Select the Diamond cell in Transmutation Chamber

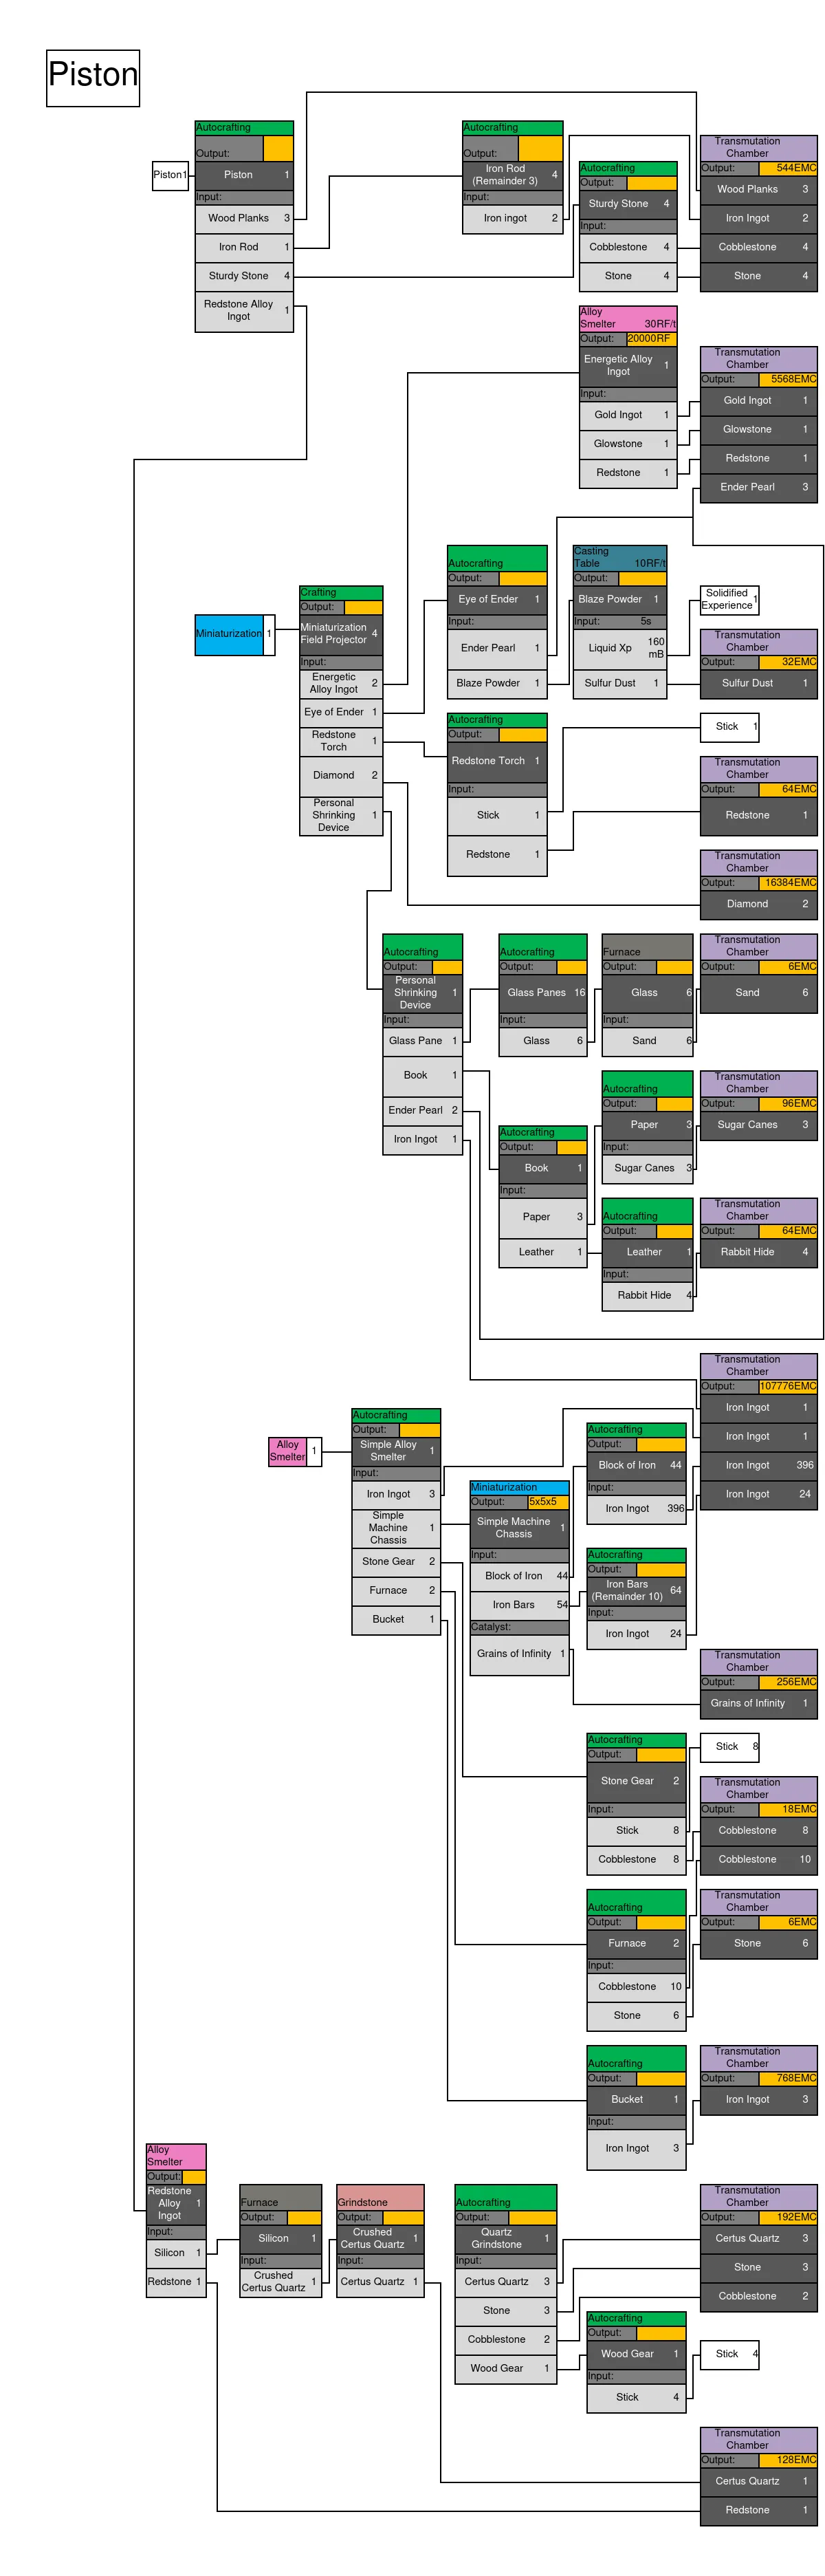tap(758, 904)
